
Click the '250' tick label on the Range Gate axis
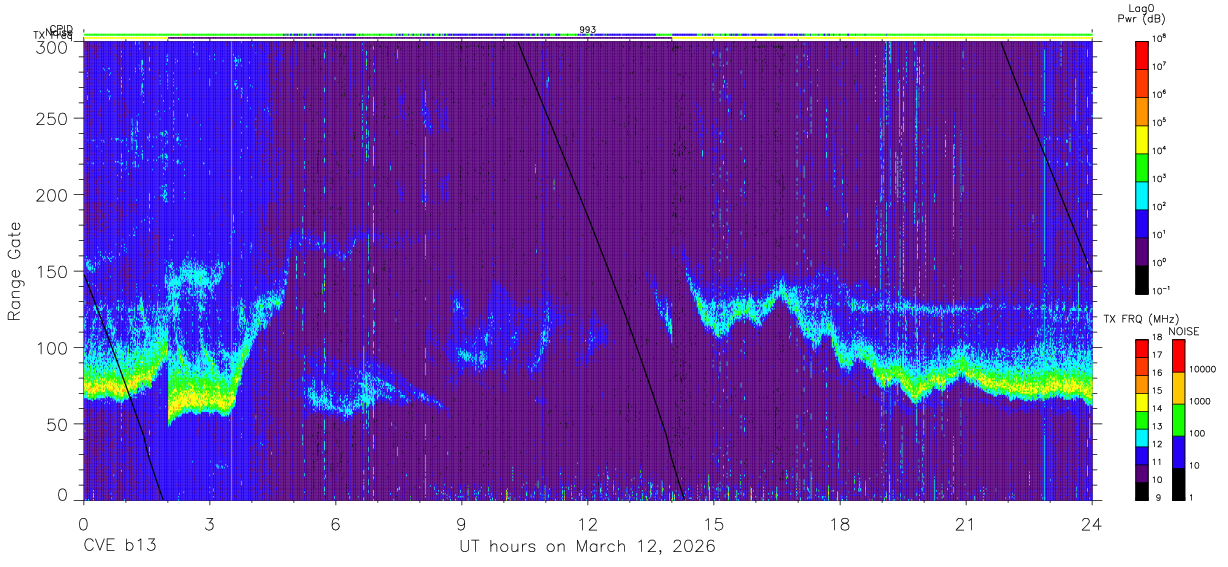pos(54,119)
